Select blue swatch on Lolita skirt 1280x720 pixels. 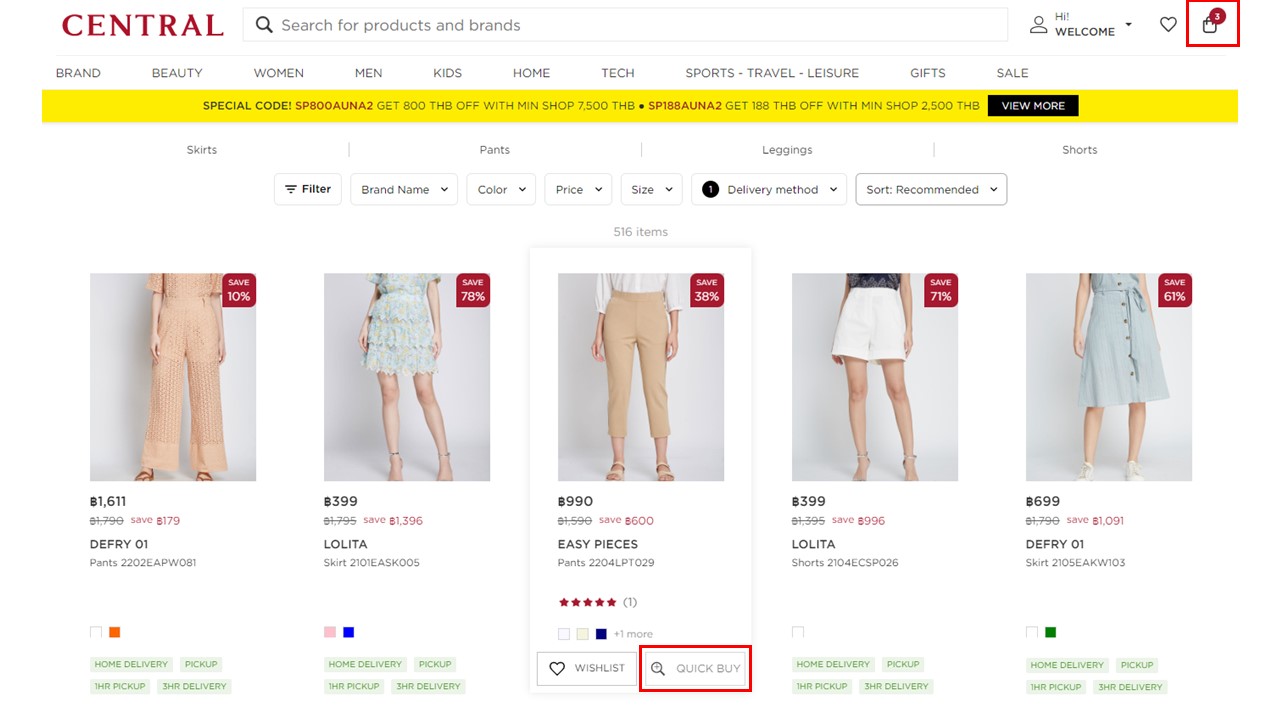[349, 632]
